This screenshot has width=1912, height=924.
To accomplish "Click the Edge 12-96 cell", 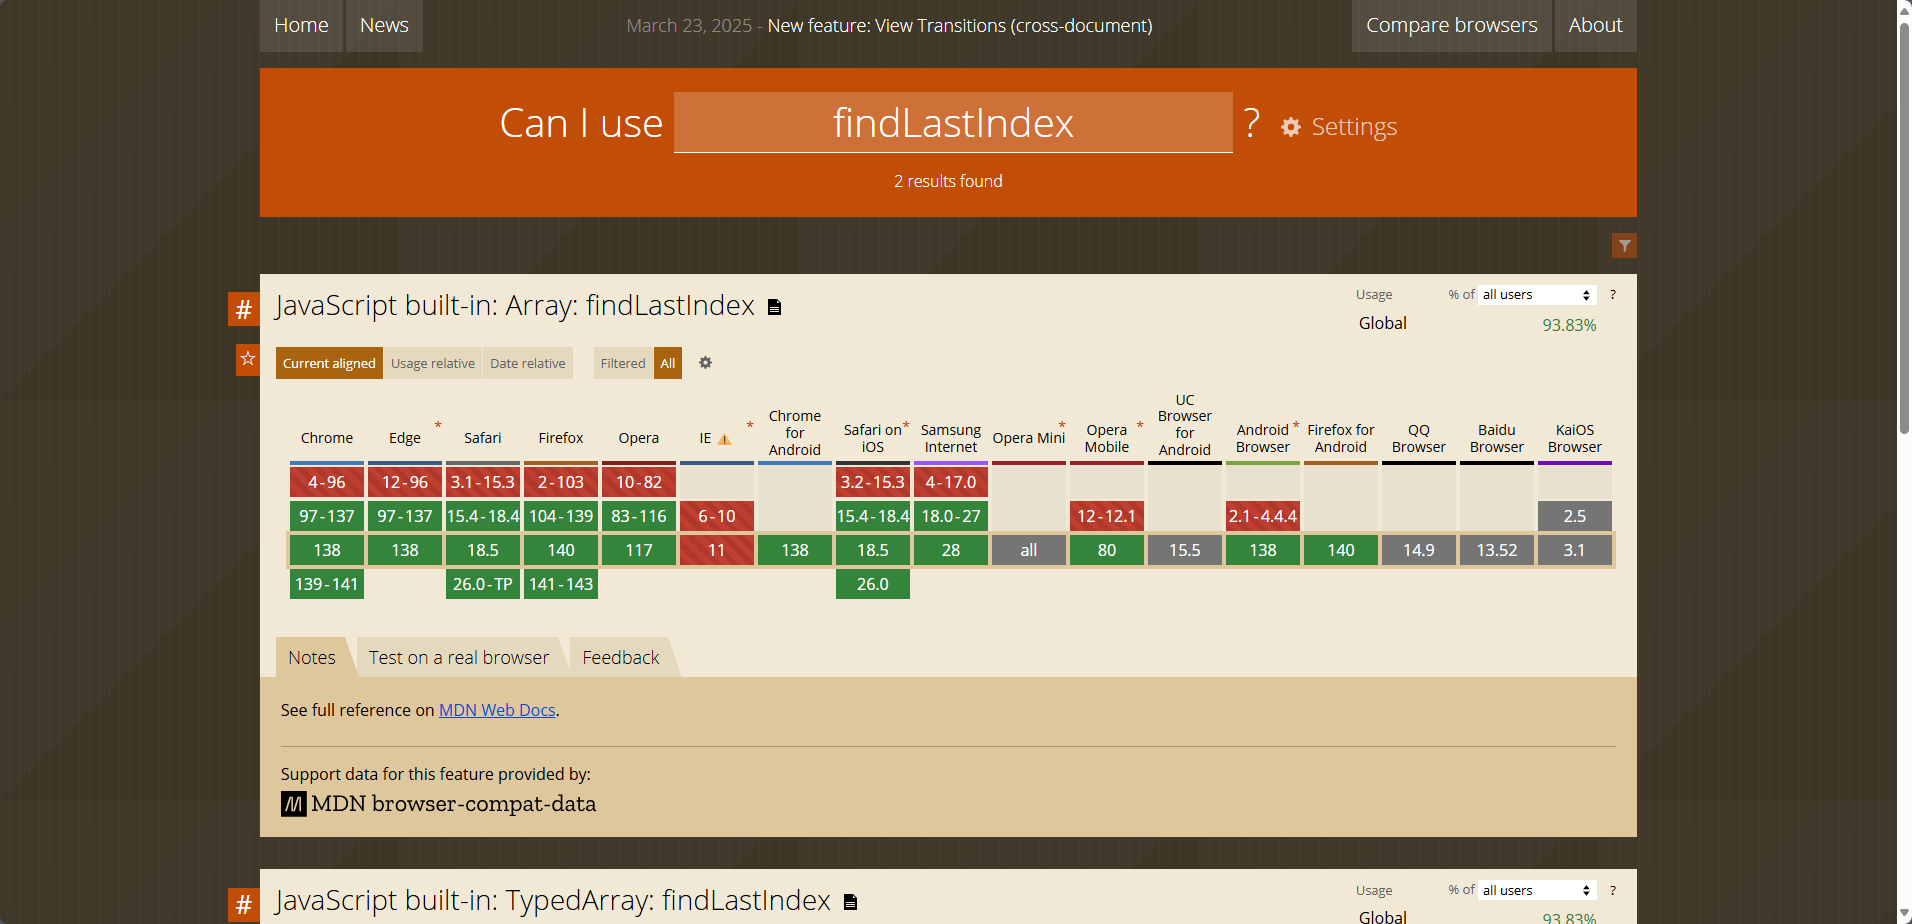I will click(x=405, y=482).
